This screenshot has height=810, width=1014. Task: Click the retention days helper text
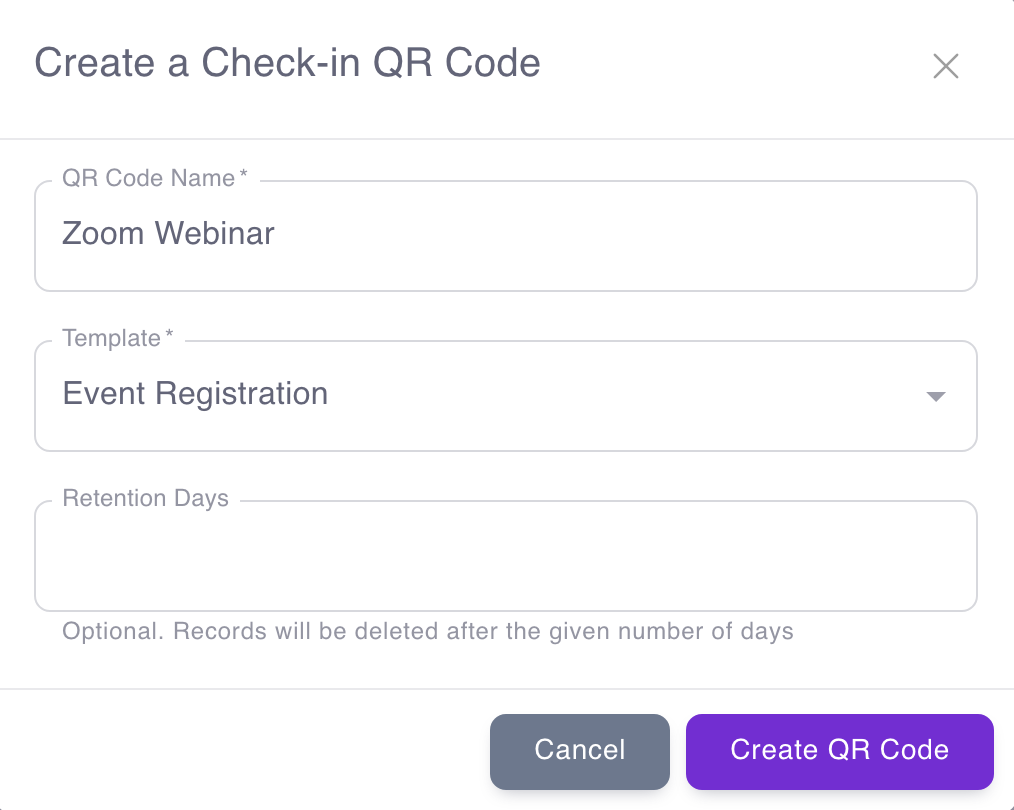428,631
